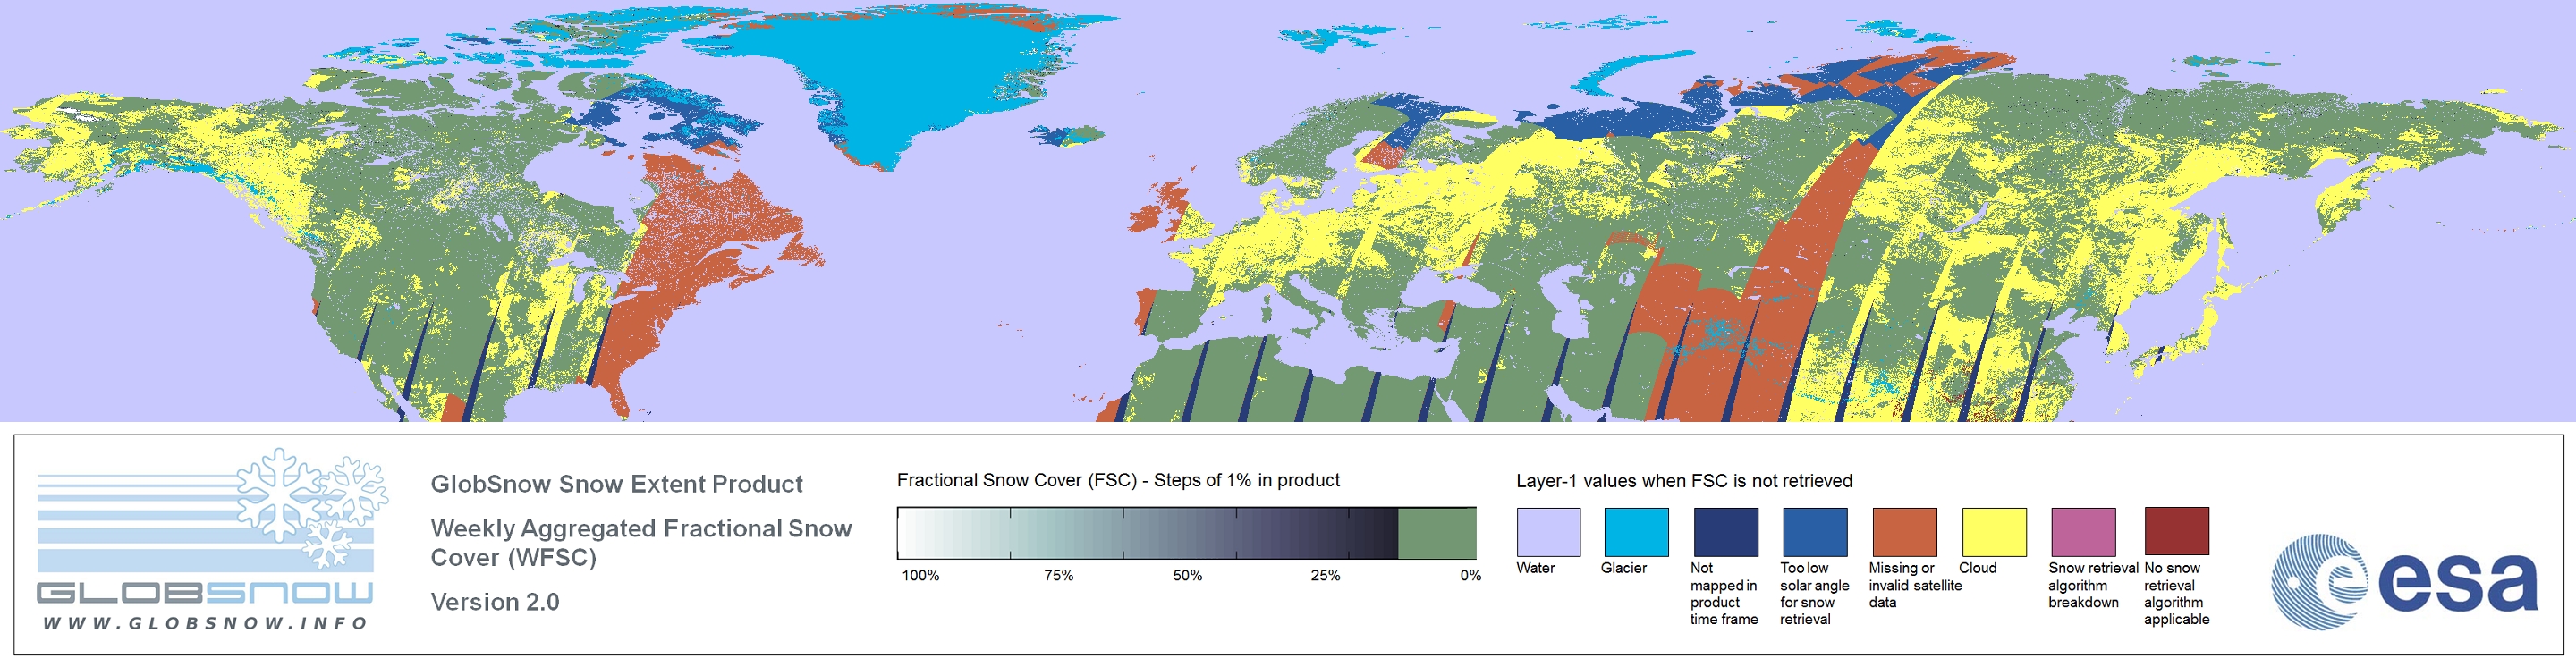Click the 25% scale label
The width and height of the screenshot is (2576, 667).
coord(1325,575)
